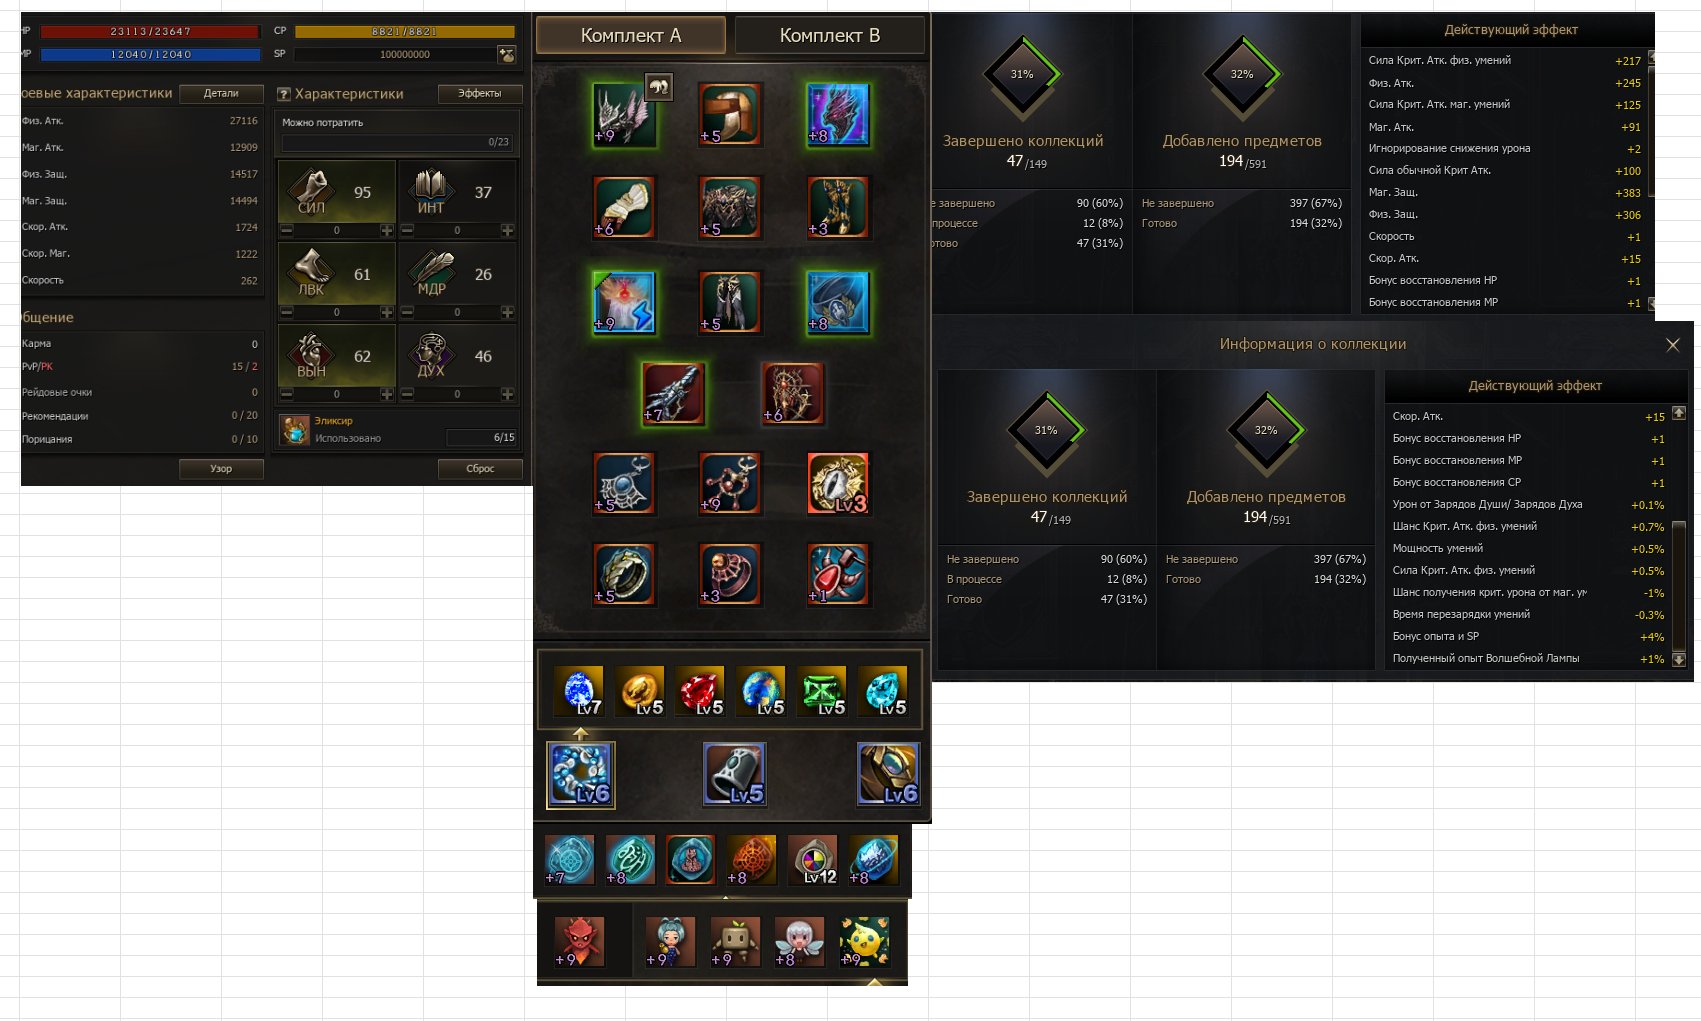Select the Lv3 golden eye talisman icon
Screen dimensions: 1701x1021
pyautogui.click(x=838, y=484)
